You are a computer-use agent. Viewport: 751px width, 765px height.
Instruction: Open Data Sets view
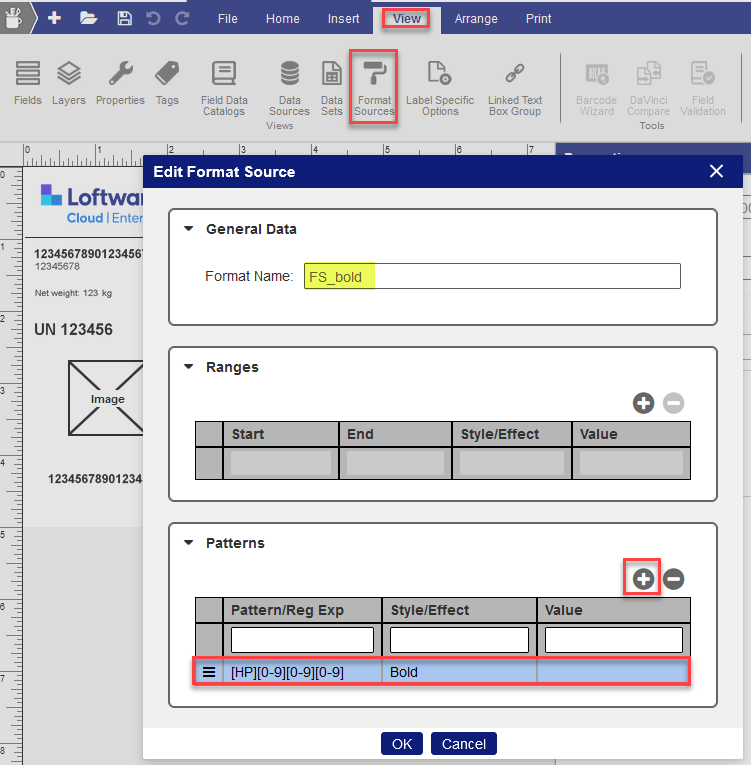point(331,75)
